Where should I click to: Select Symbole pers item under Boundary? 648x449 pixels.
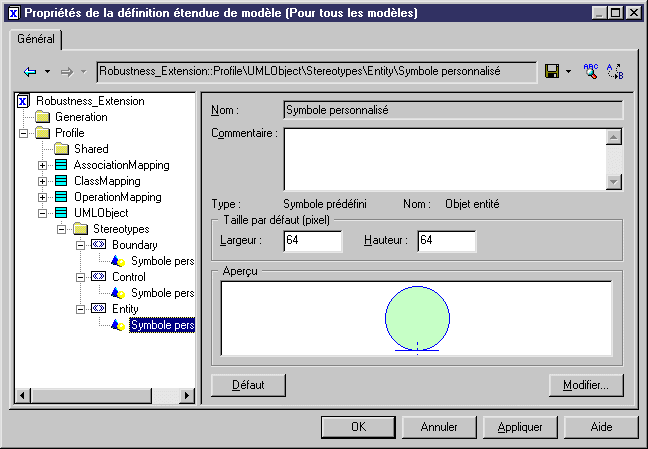pos(162,261)
